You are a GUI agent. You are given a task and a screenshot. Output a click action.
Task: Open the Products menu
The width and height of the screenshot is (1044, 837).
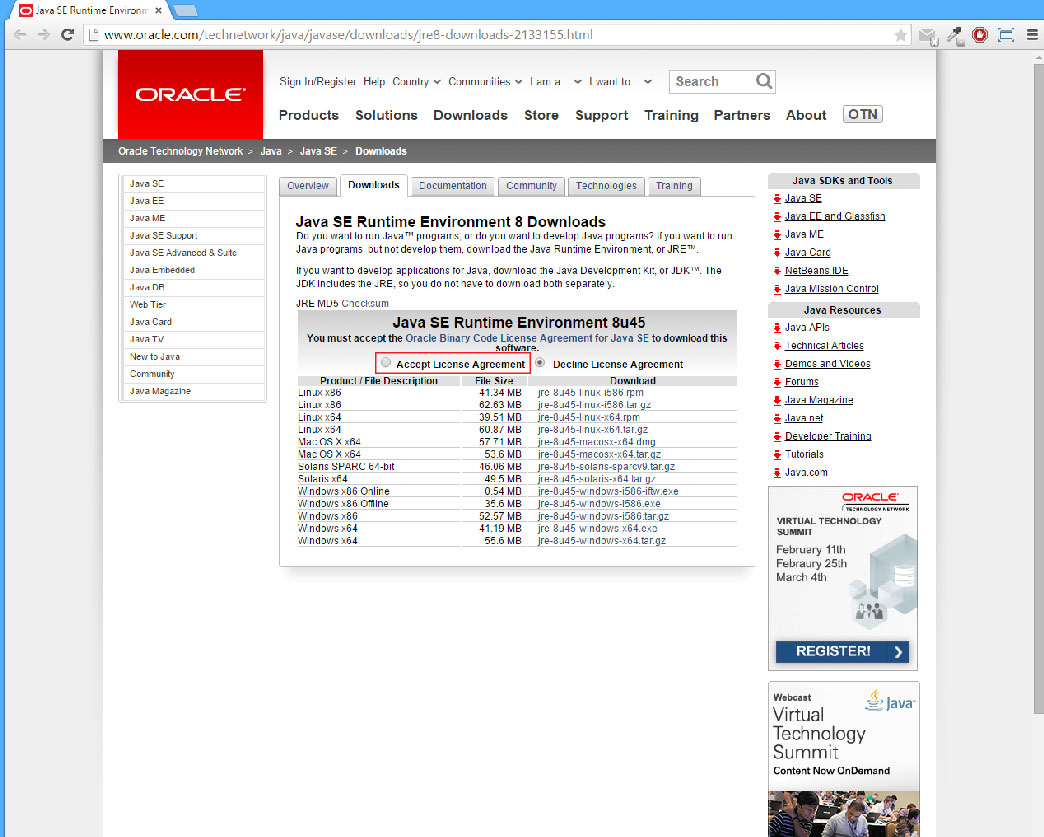(308, 115)
